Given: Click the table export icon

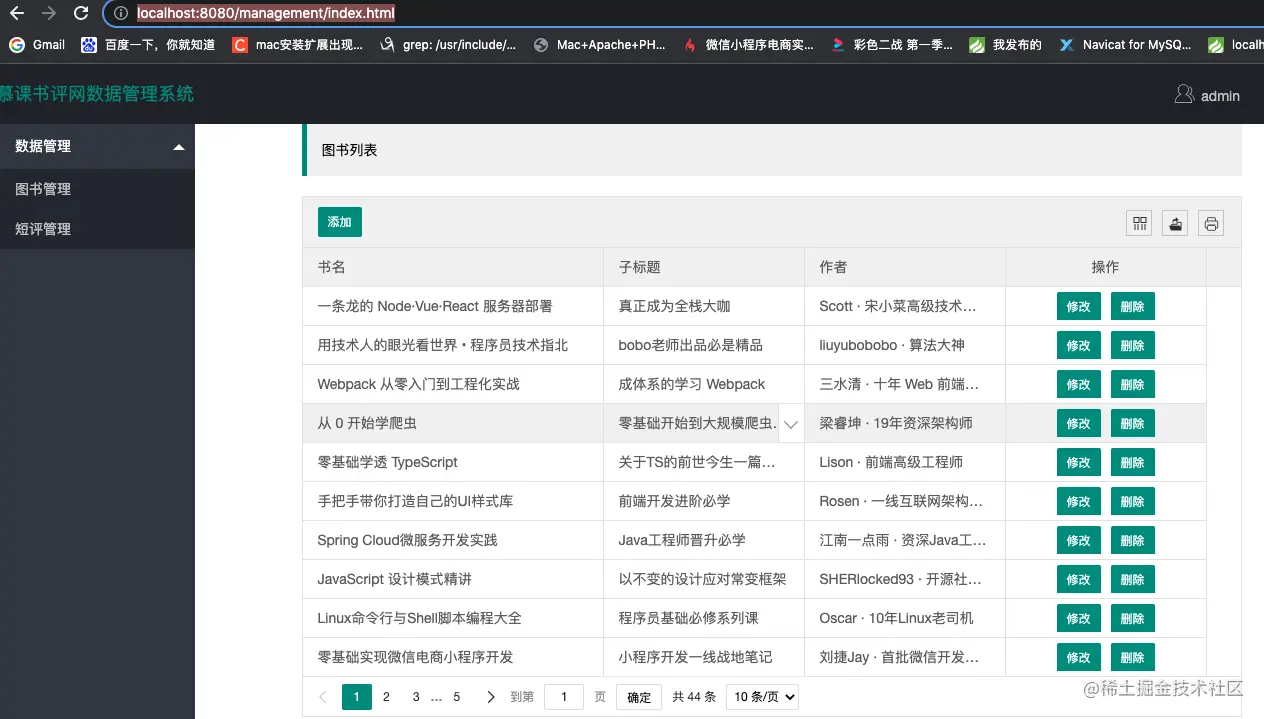Looking at the screenshot, I should coord(1175,224).
